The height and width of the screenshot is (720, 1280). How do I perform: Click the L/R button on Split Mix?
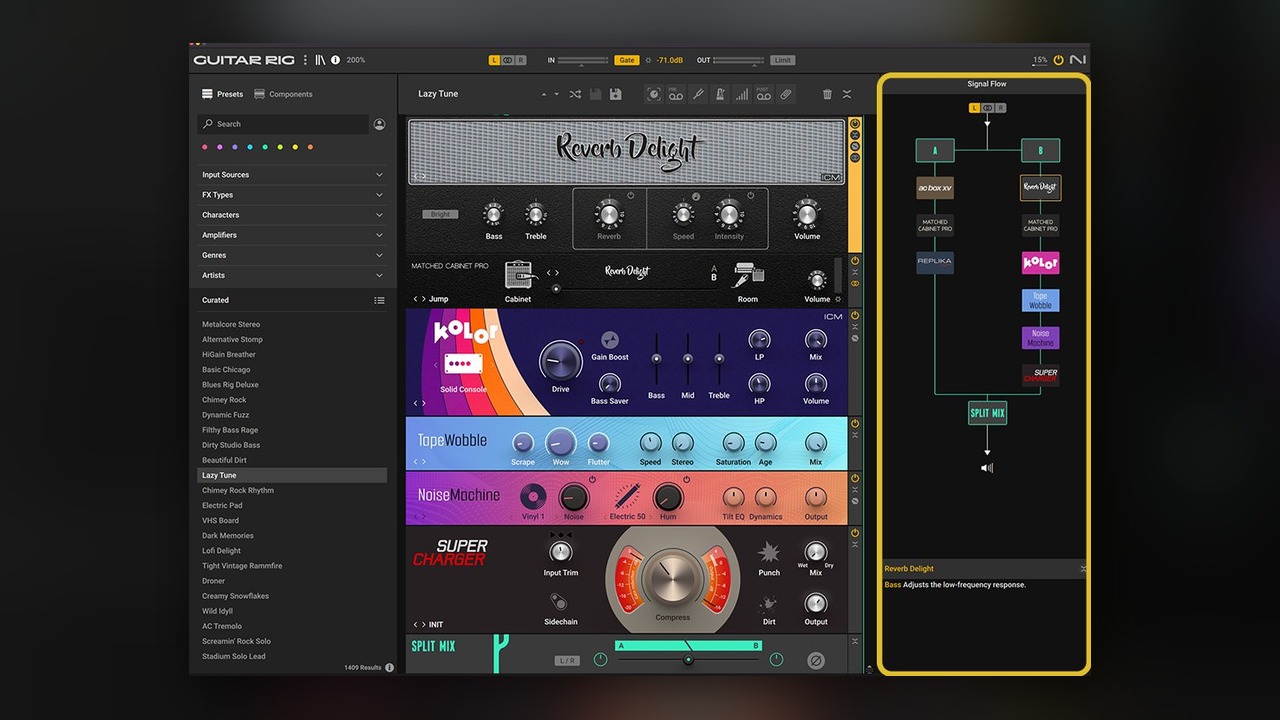[x=567, y=661]
